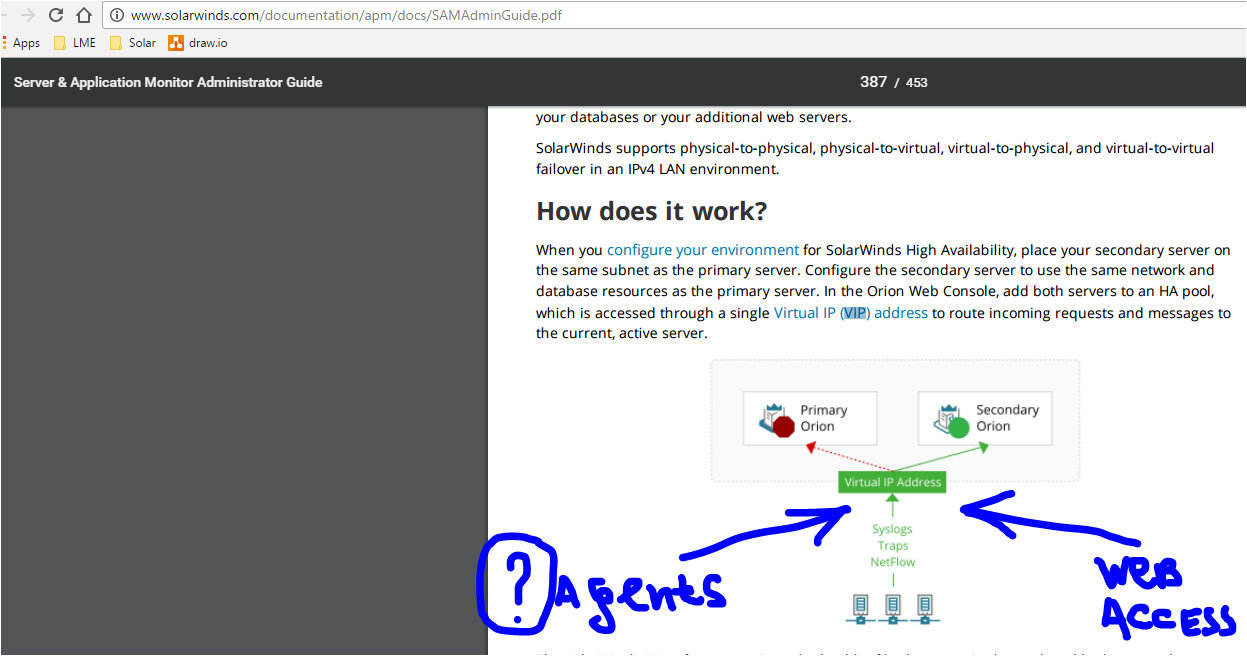This screenshot has width=1247, height=656.
Task: Click the PDF title Server & Application Monitor Administrator Guide
Action: (168, 82)
